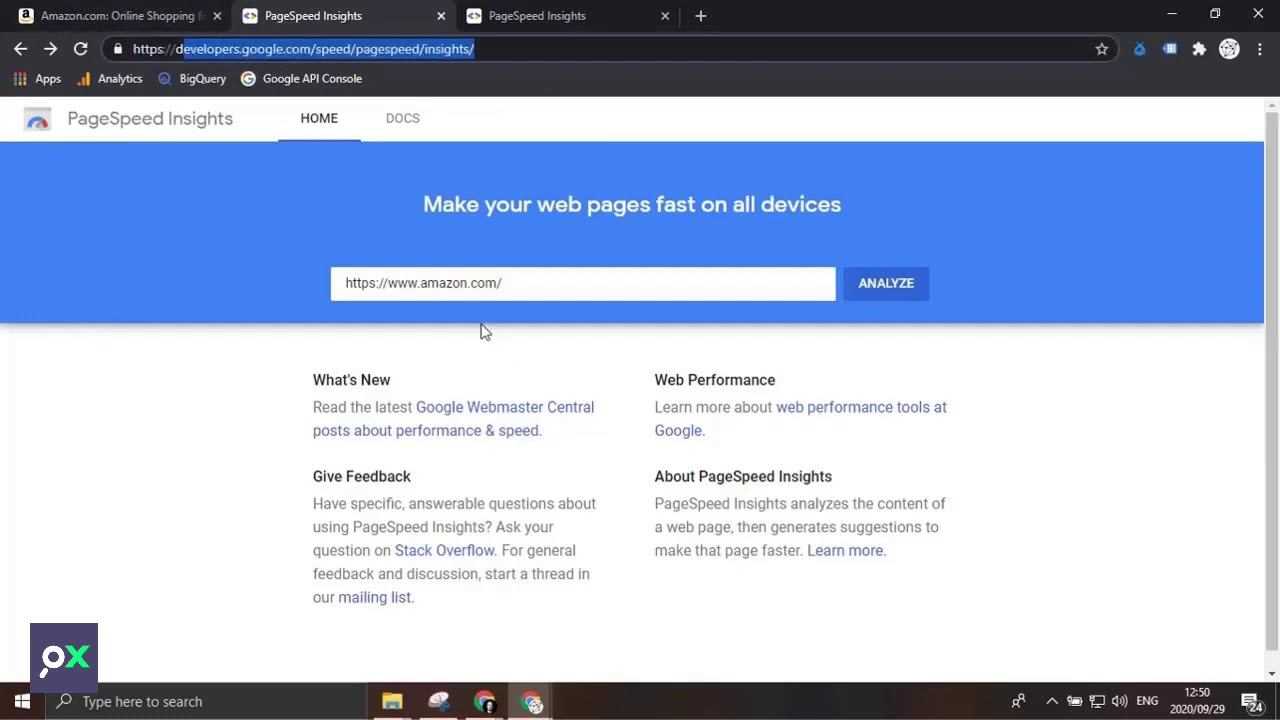Close the Amazon.com tab
The image size is (1280, 720).
point(217,16)
